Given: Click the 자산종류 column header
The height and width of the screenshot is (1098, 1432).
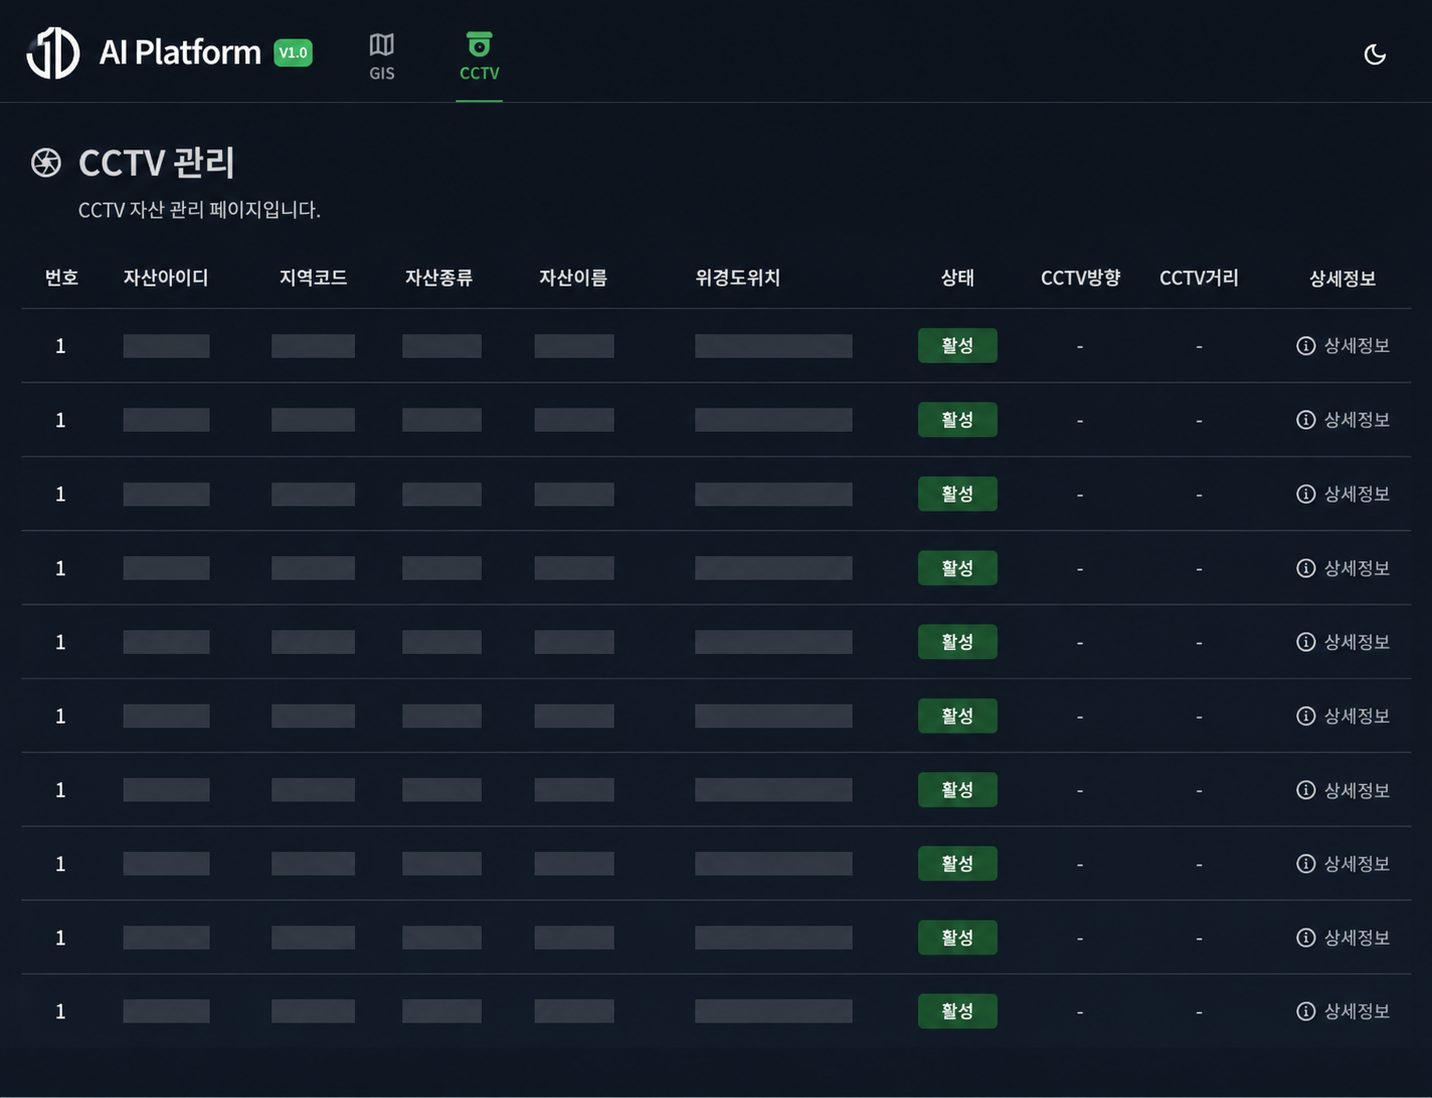Looking at the screenshot, I should point(439,278).
